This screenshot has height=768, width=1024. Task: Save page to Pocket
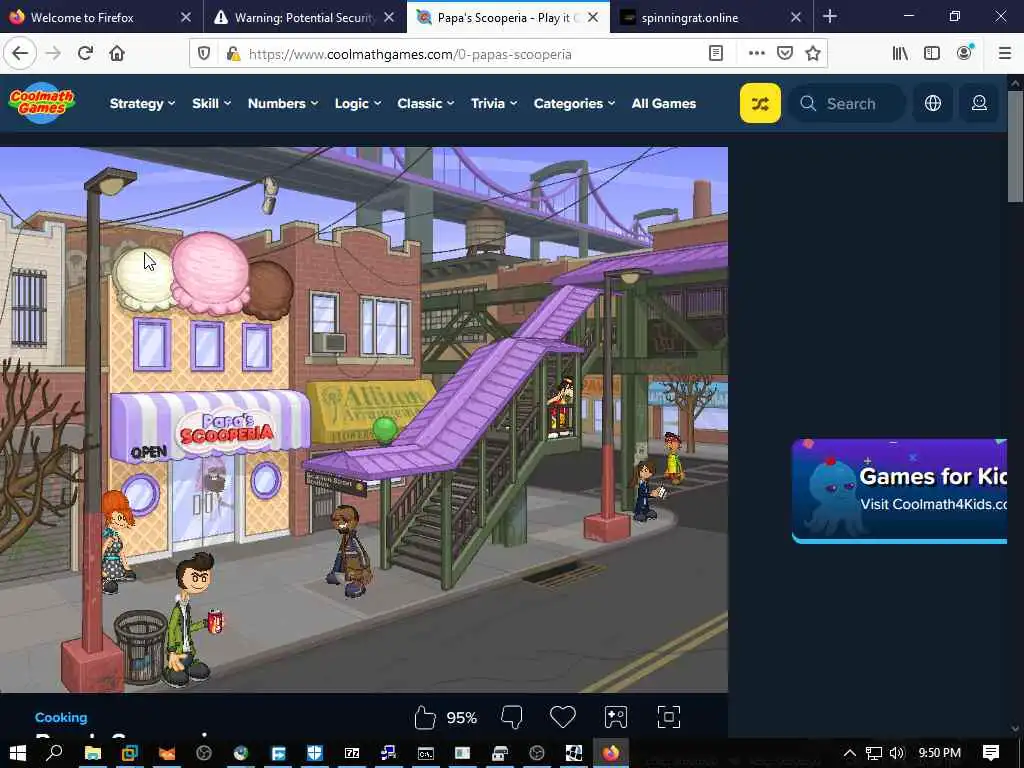tap(785, 54)
